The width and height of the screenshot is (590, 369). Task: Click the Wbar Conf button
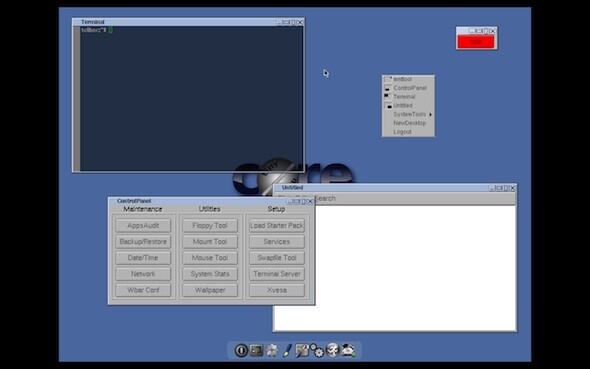(143, 290)
